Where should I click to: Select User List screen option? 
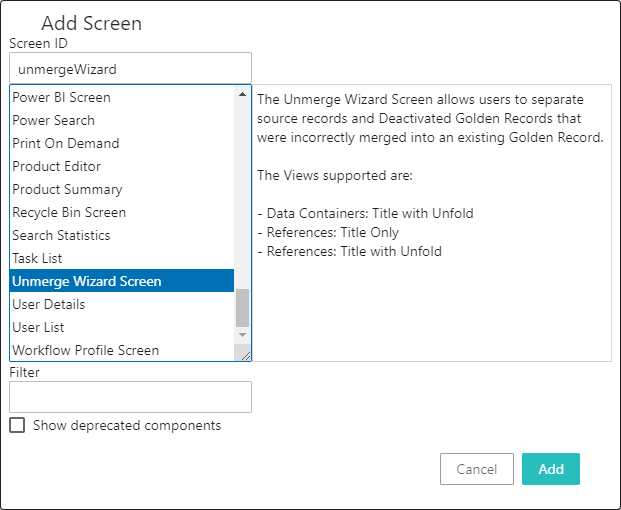39,327
